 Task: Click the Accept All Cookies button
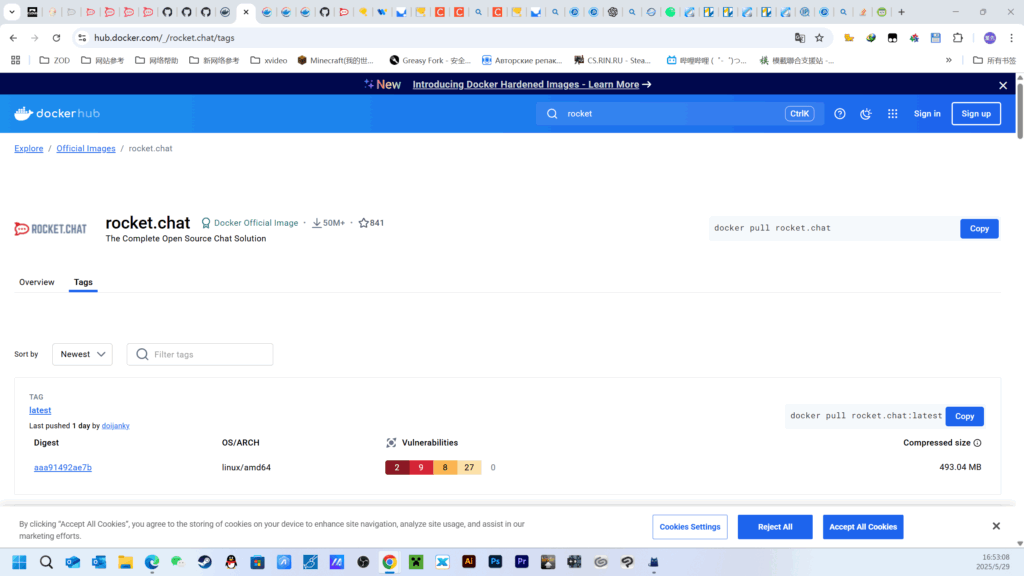(x=863, y=527)
